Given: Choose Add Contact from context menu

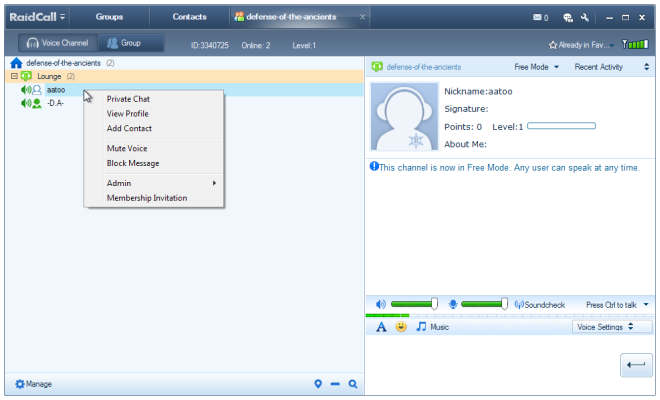Looking at the screenshot, I should tap(129, 128).
